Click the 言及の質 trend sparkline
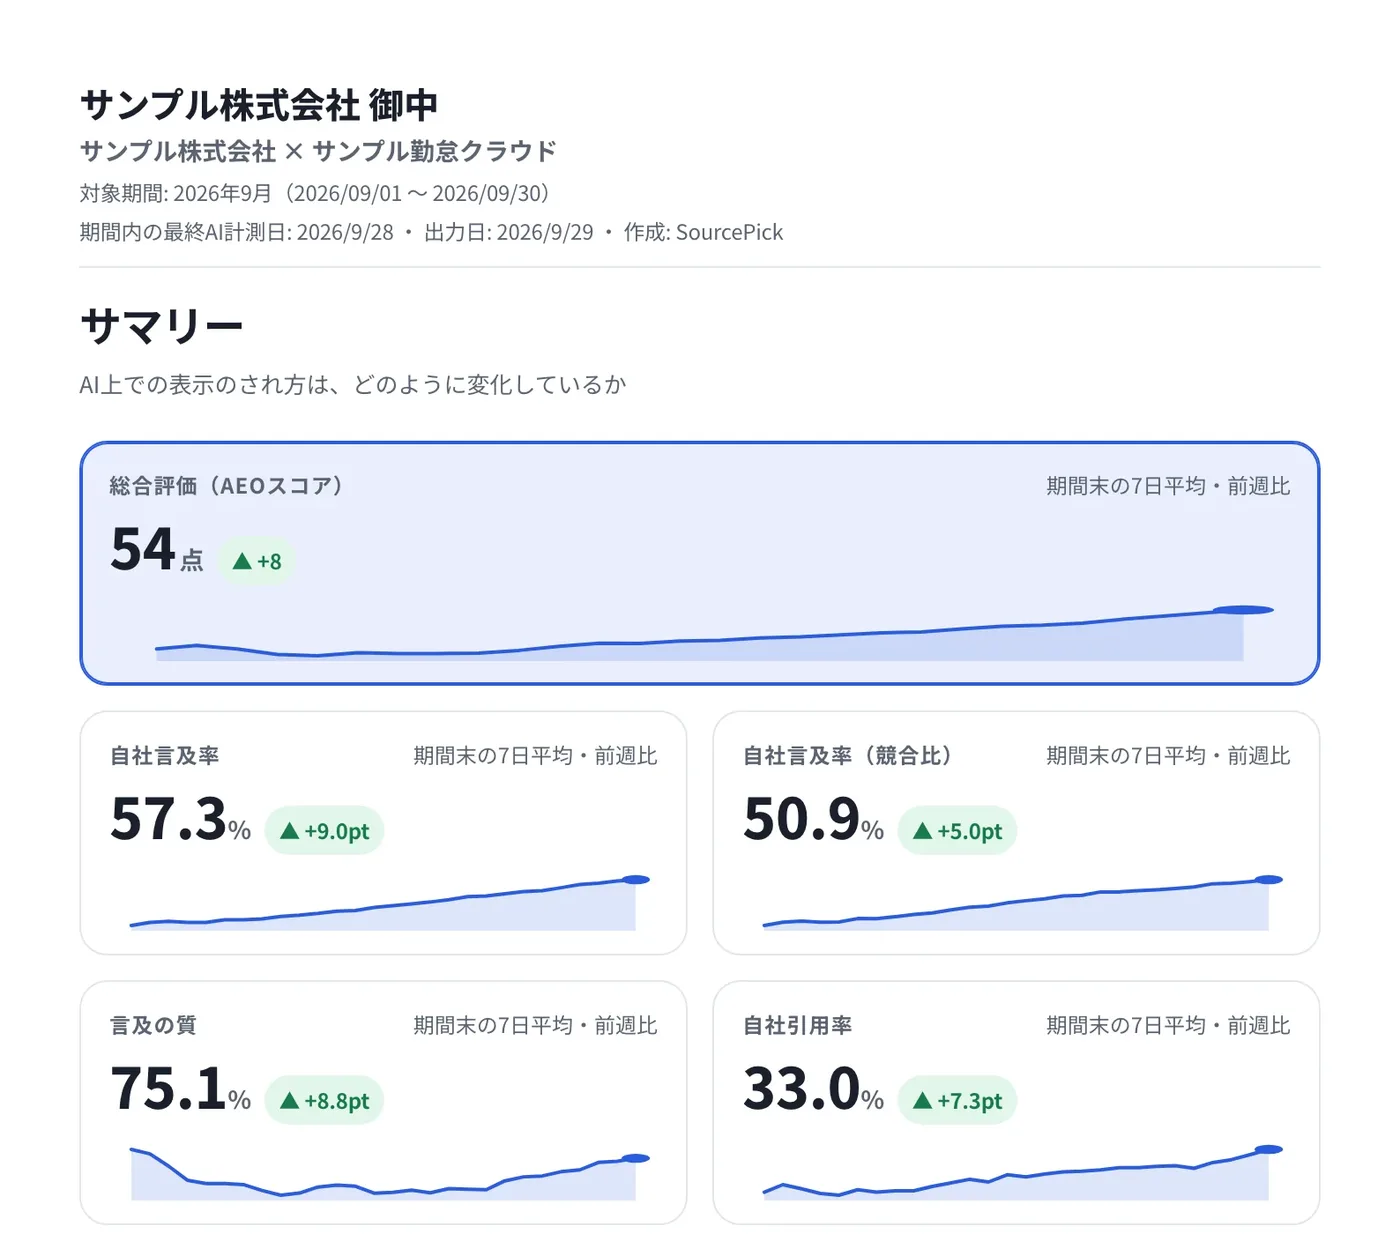 [x=390, y=1172]
